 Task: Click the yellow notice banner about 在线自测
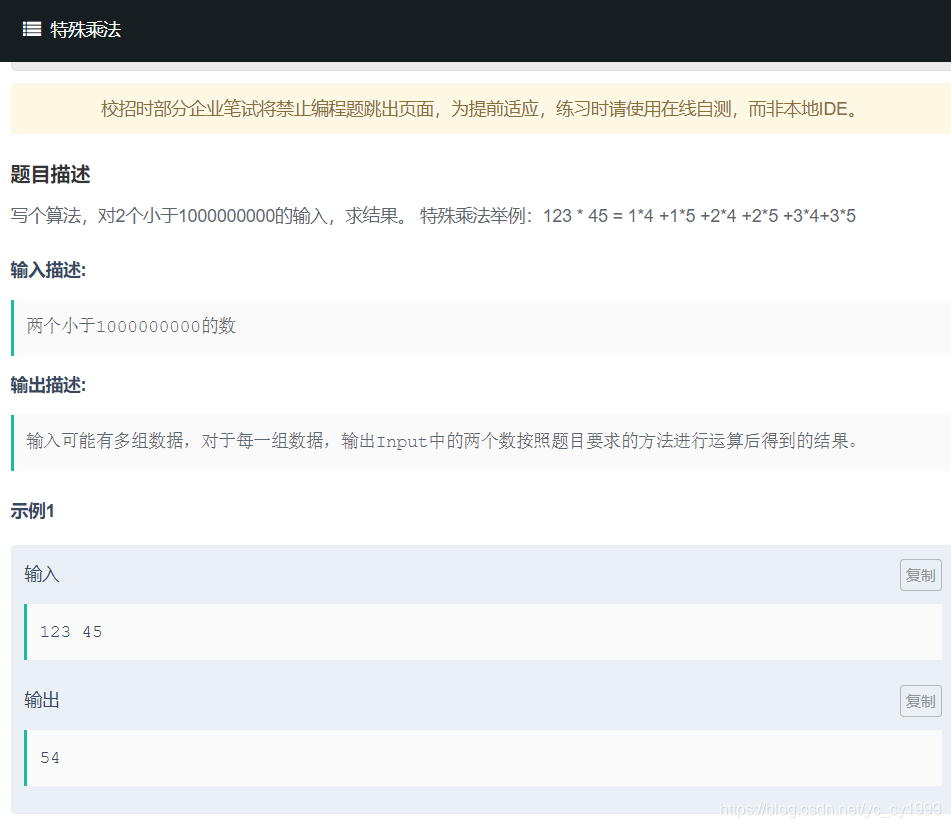click(480, 109)
